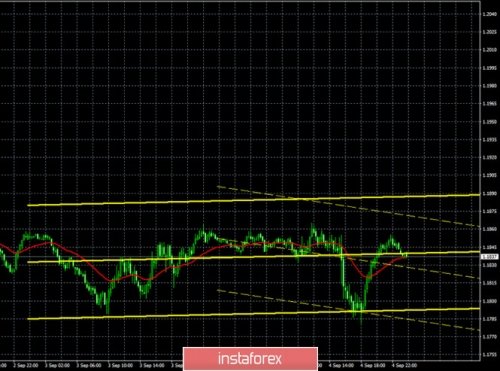Select the 1.2010 price level label
The height and width of the screenshot is (371, 500).
click(x=490, y=50)
